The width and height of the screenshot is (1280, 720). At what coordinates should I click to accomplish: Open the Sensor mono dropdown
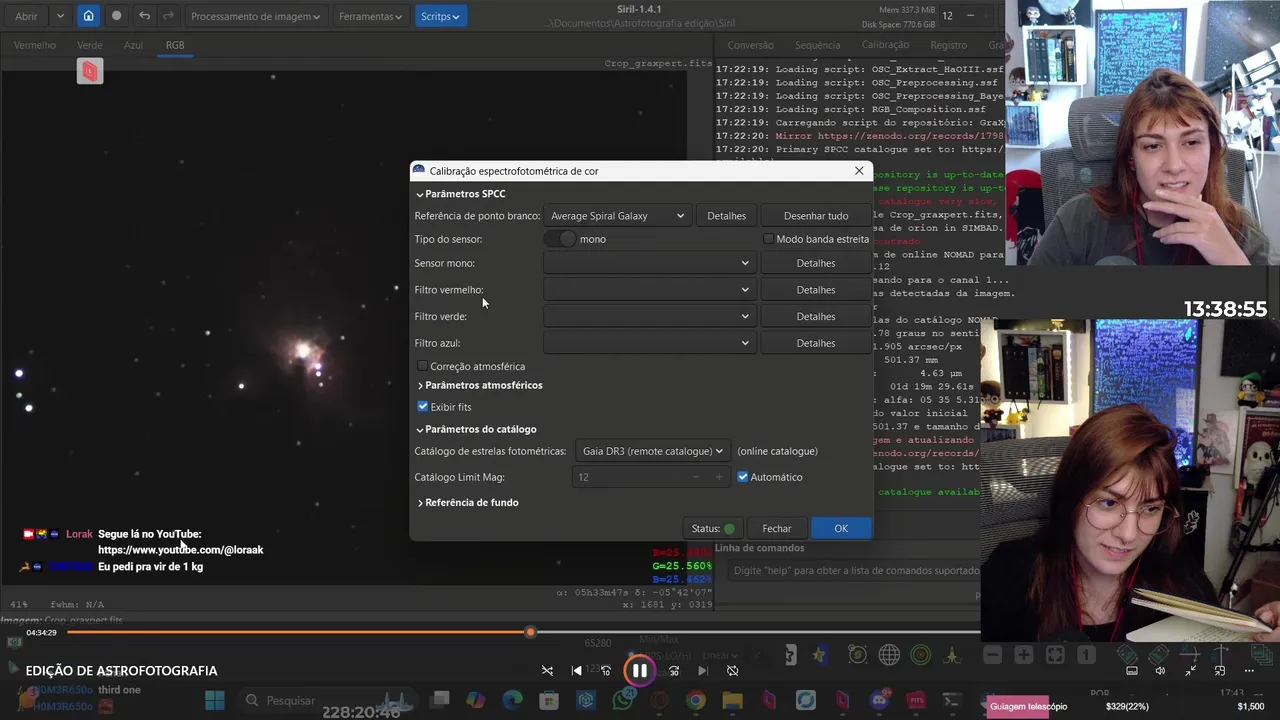click(648, 263)
